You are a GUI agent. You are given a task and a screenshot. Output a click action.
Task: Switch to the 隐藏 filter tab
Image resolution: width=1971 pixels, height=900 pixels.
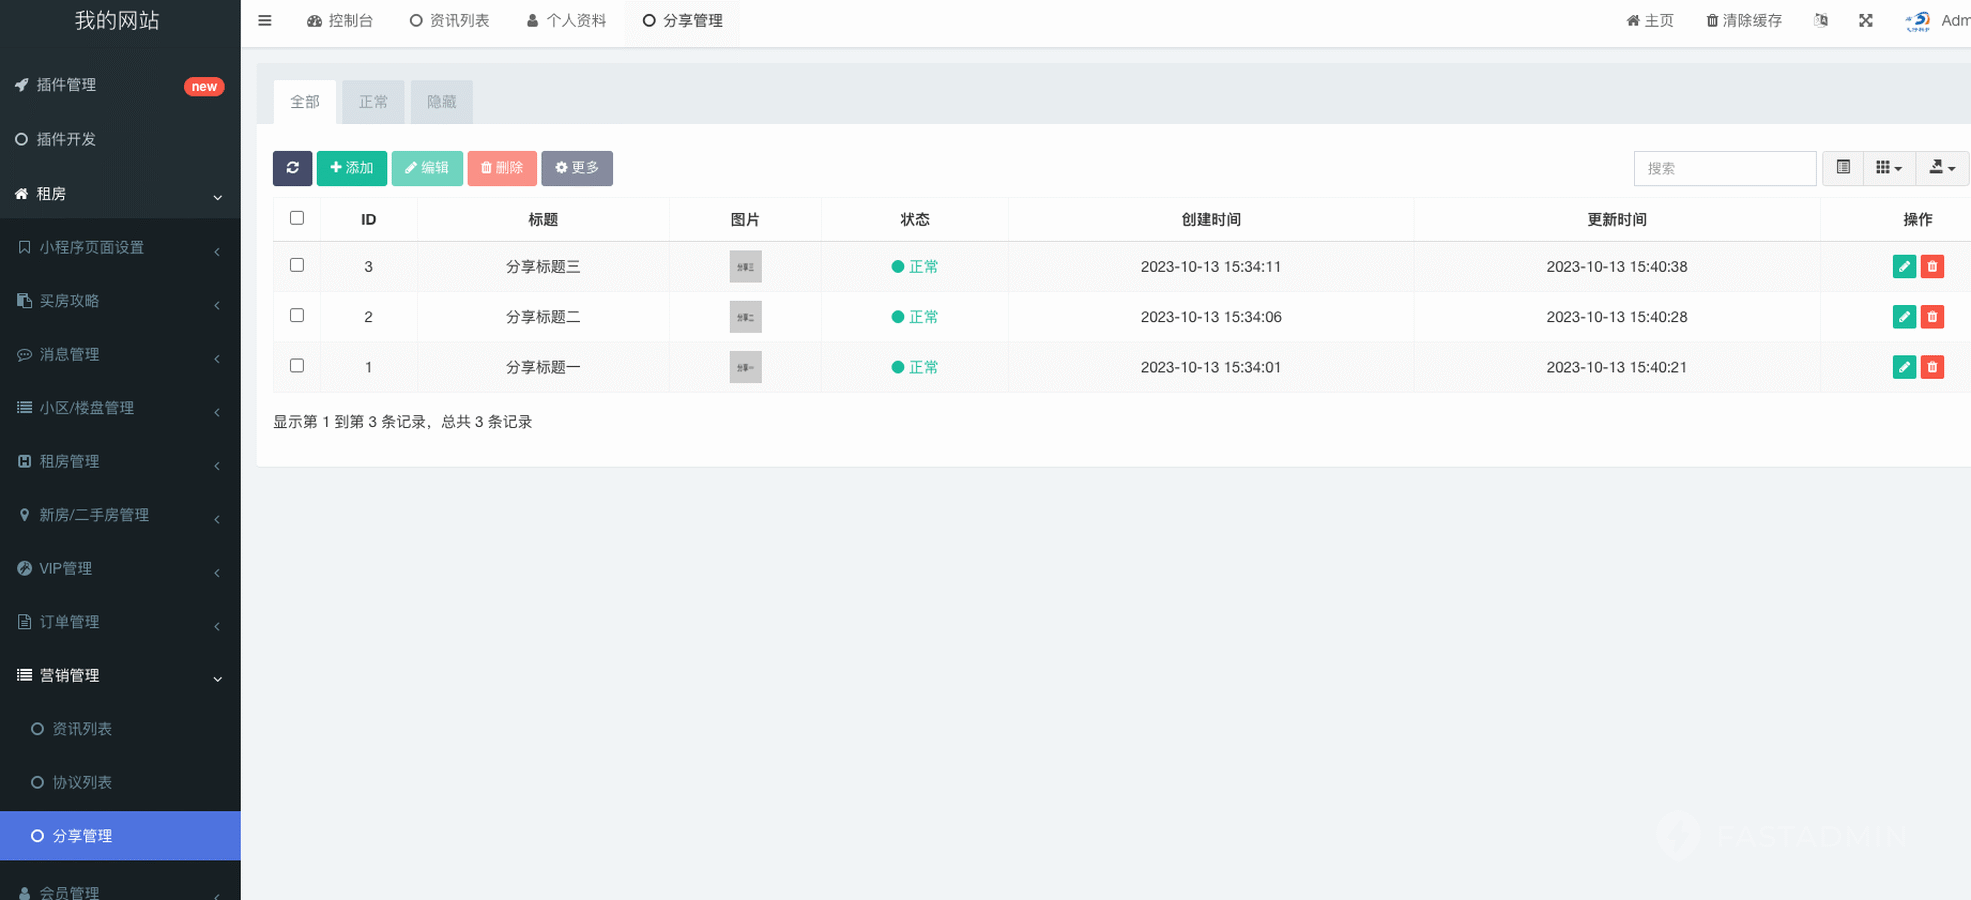tap(441, 102)
